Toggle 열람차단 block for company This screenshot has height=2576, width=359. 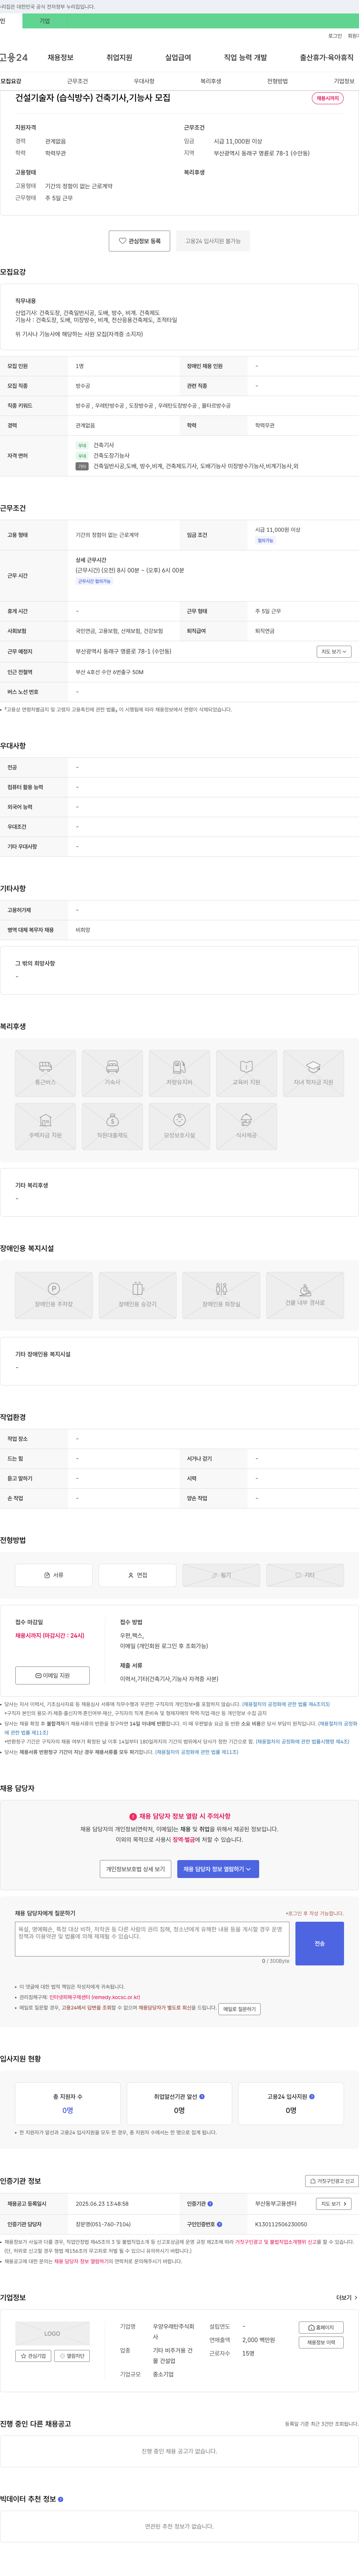pyautogui.click(x=72, y=2356)
